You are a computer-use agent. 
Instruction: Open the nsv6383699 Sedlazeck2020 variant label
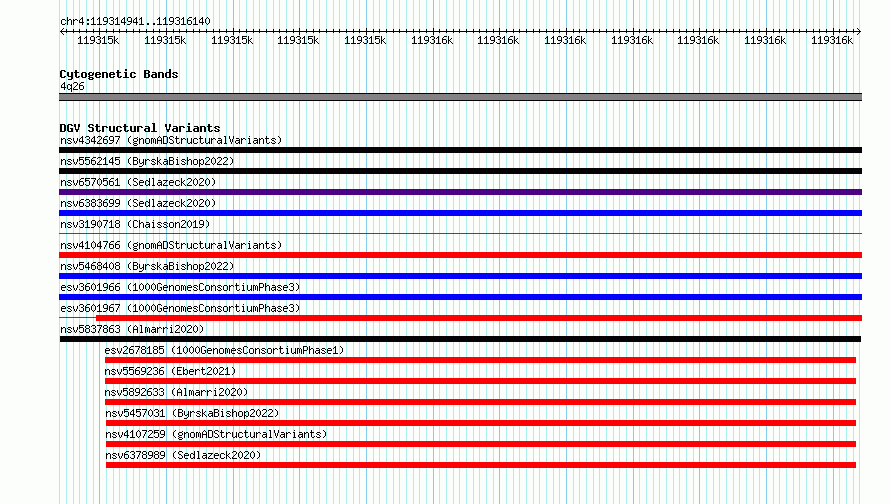pos(138,203)
